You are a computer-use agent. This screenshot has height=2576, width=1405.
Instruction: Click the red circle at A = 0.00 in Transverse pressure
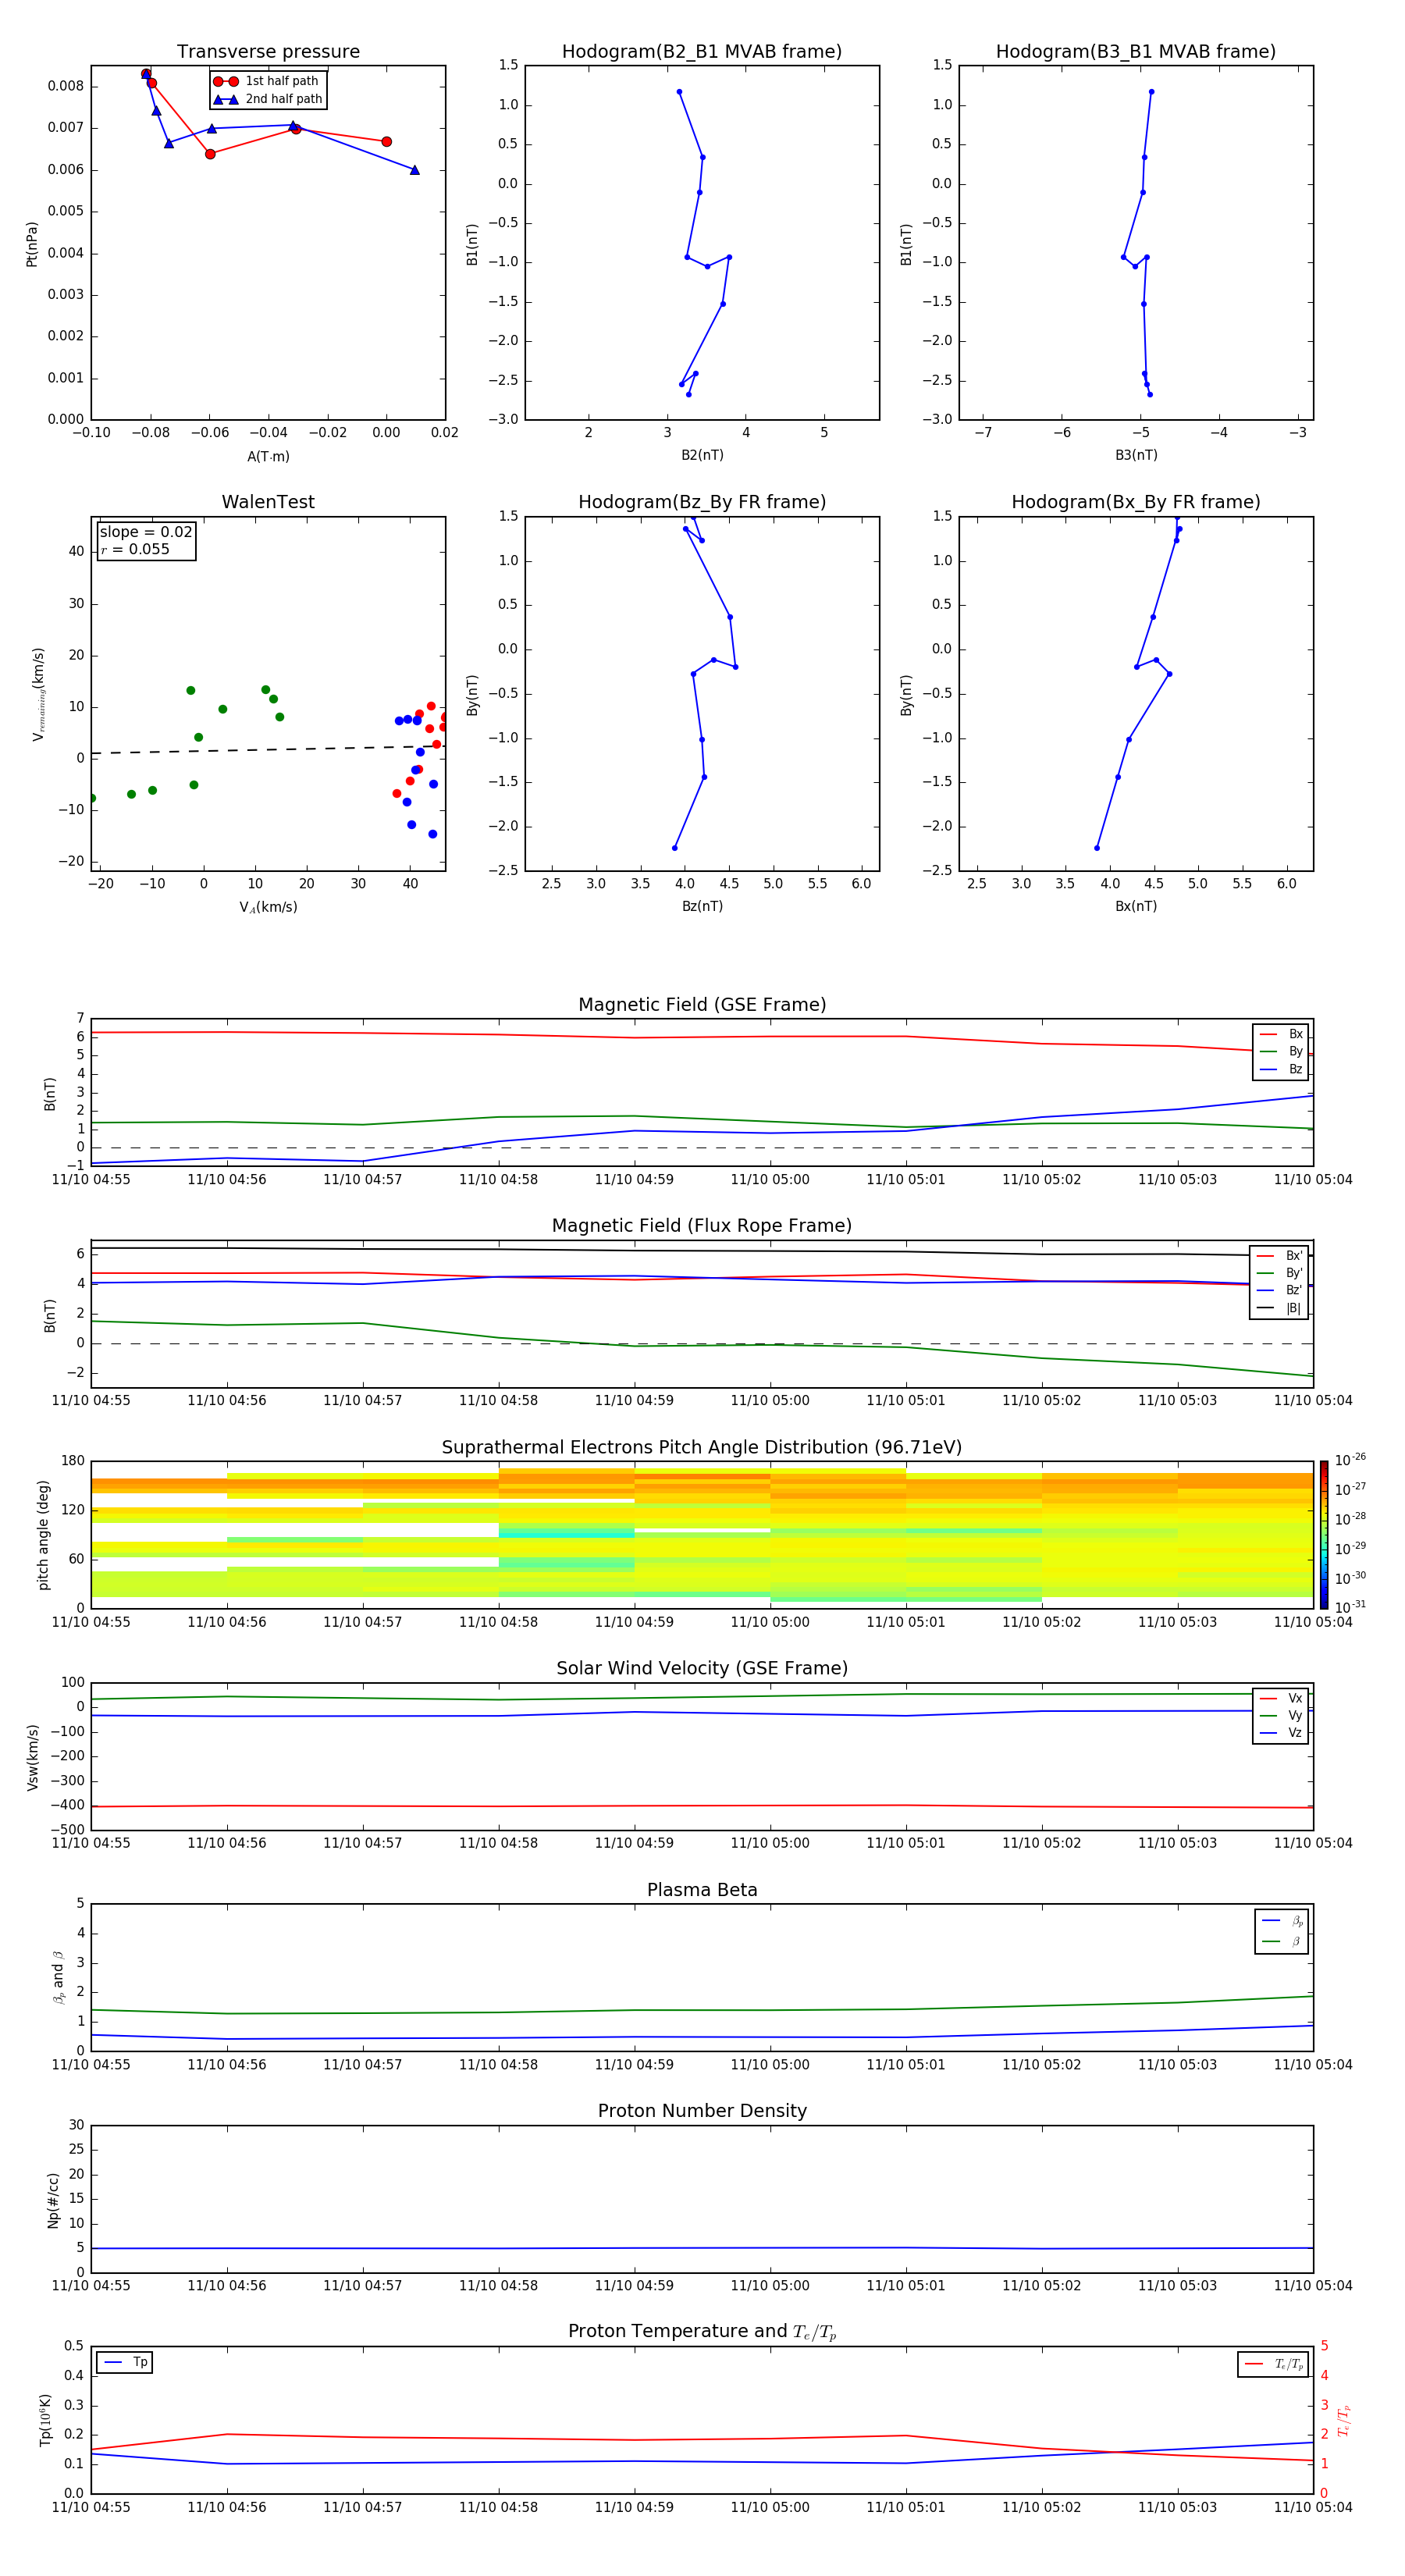click(x=387, y=142)
